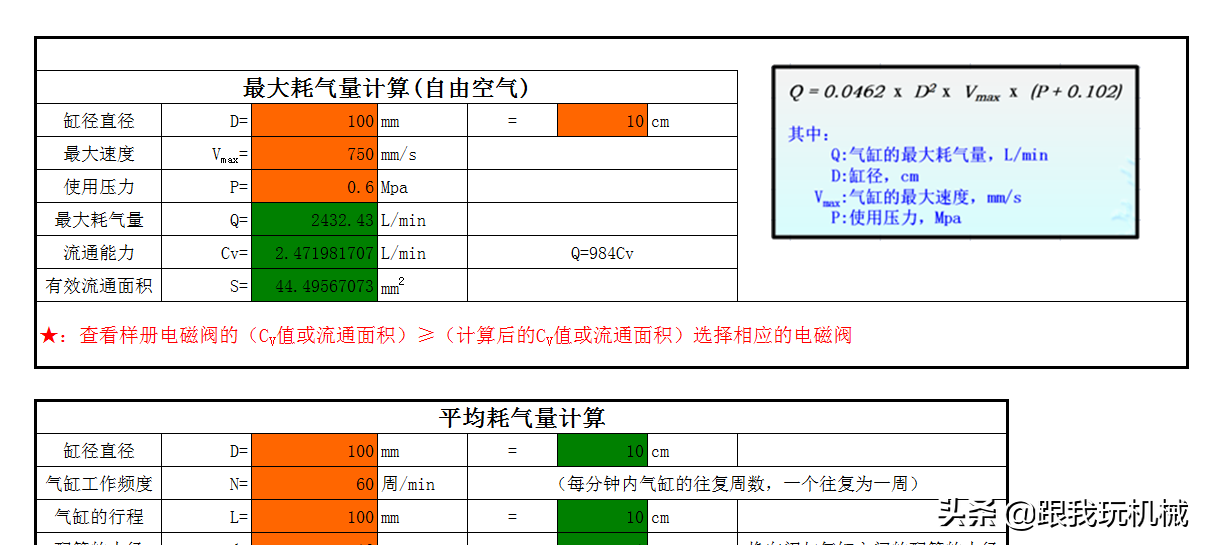Image resolution: width=1205 pixels, height=545 pixels.
Task: Select the S= symbol cell
Action: 207,286
